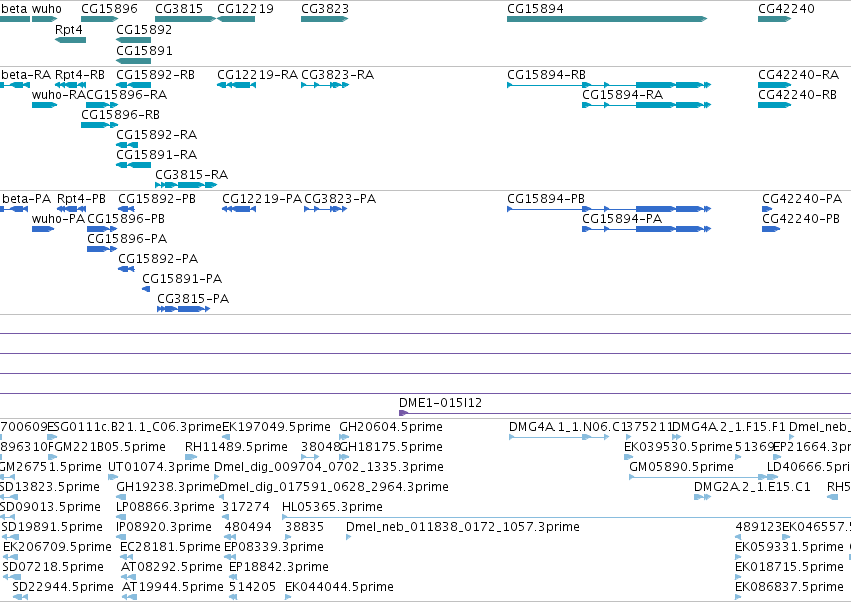Select the EK044044.5prime EST label

[x=339, y=587]
